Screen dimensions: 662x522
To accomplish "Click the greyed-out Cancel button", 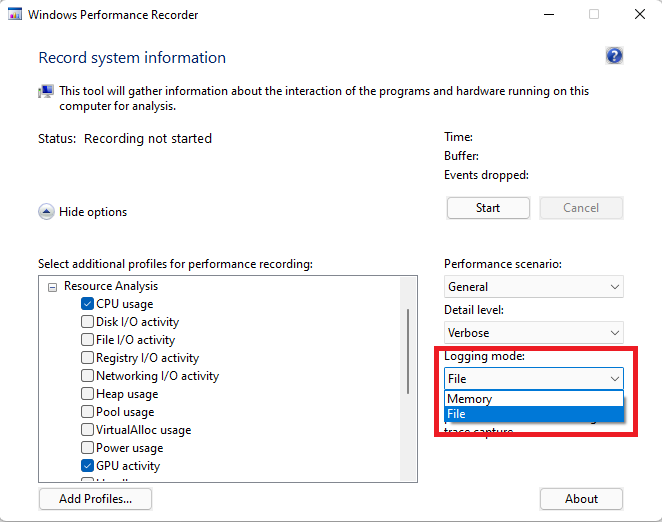I will (581, 208).
